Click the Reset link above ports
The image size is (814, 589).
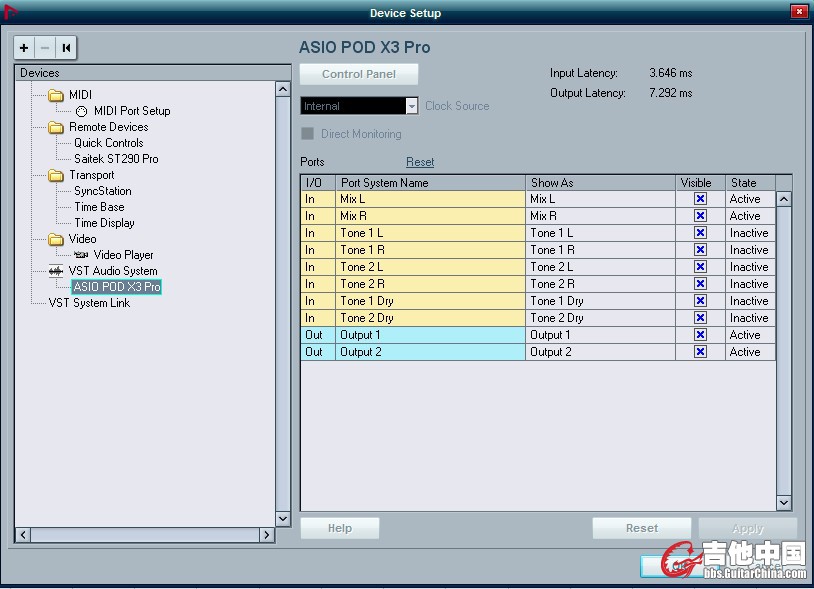coord(420,162)
